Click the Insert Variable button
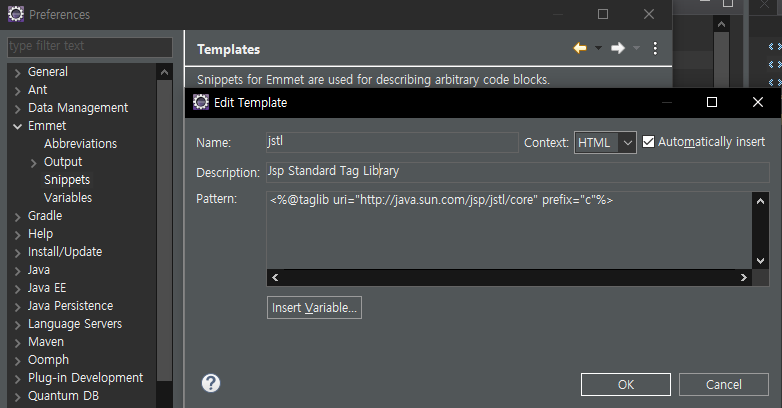This screenshot has width=782, height=408. click(x=314, y=308)
